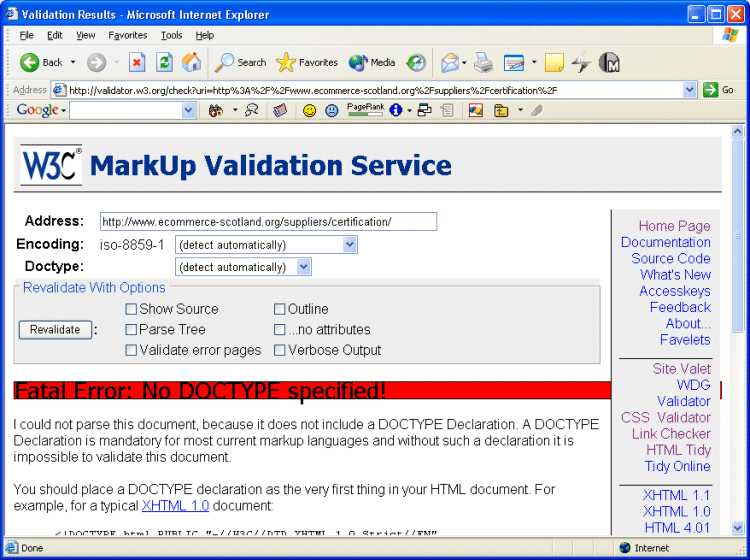
Task: Click the Edit page icon
Action: coord(514,63)
